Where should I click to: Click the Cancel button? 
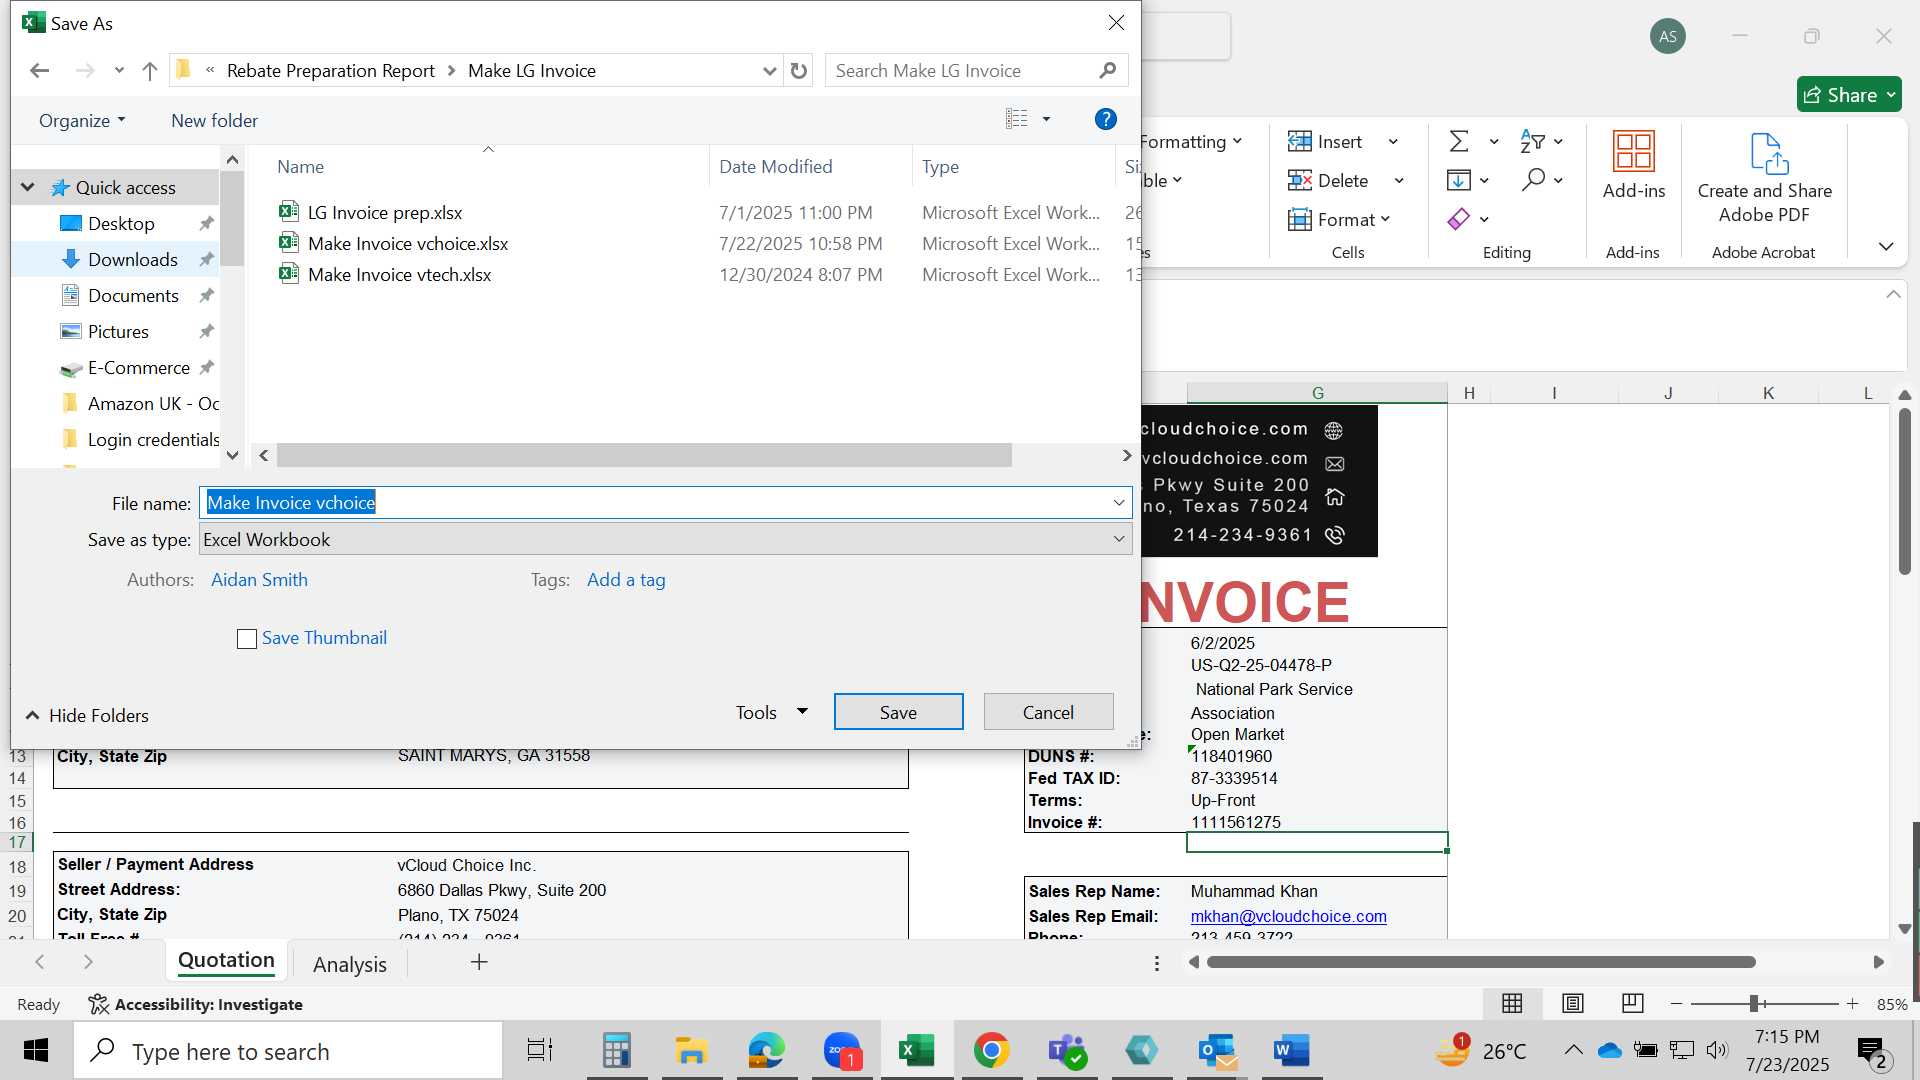pos(1048,712)
